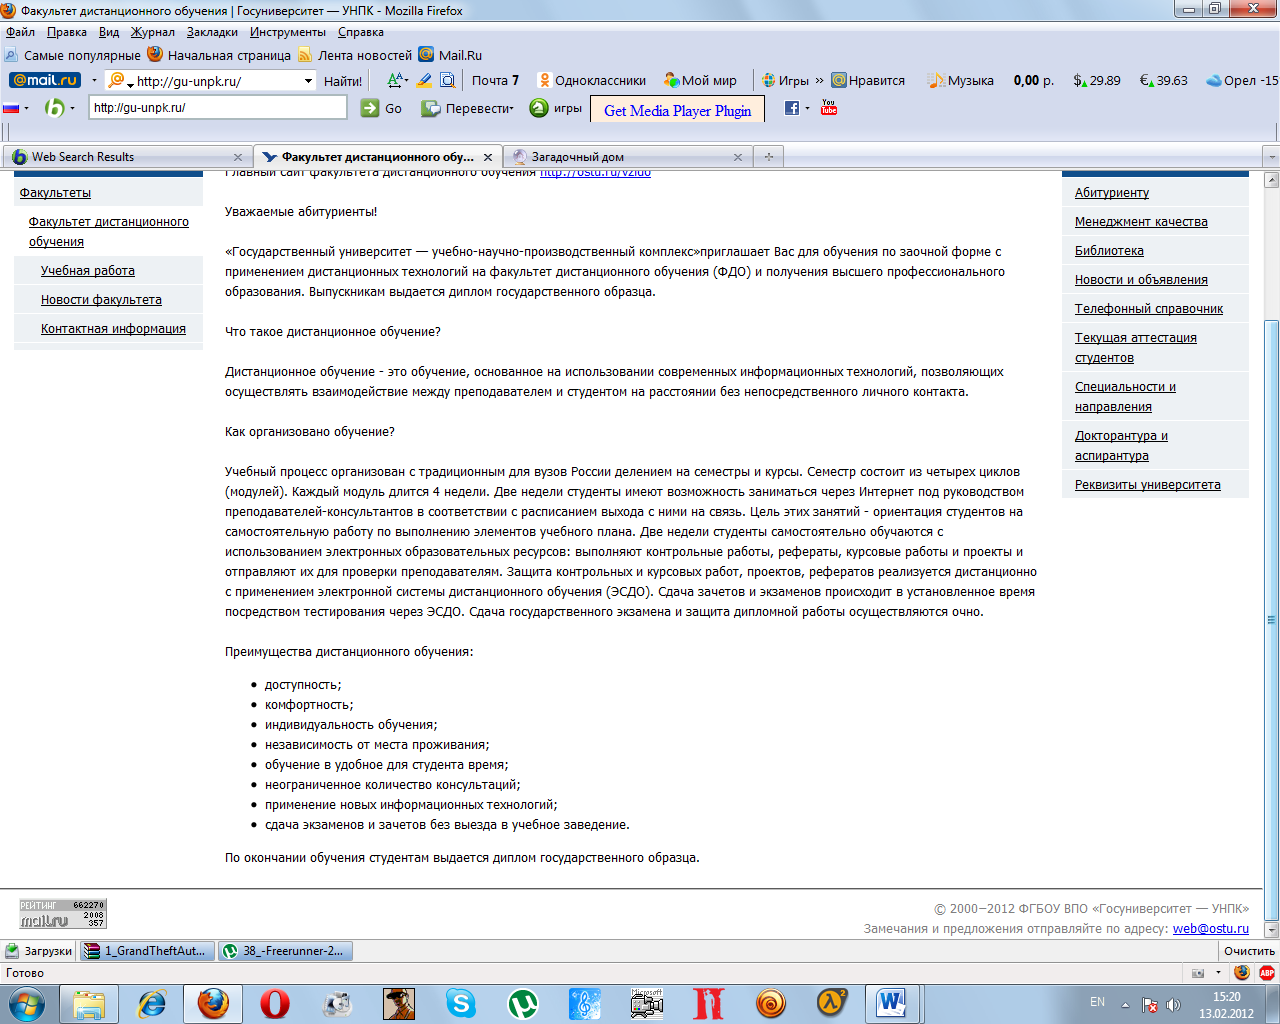Viewport: 1280px width, 1024px height.
Task: Open the Библиотека sidebar link
Action: tap(1109, 251)
